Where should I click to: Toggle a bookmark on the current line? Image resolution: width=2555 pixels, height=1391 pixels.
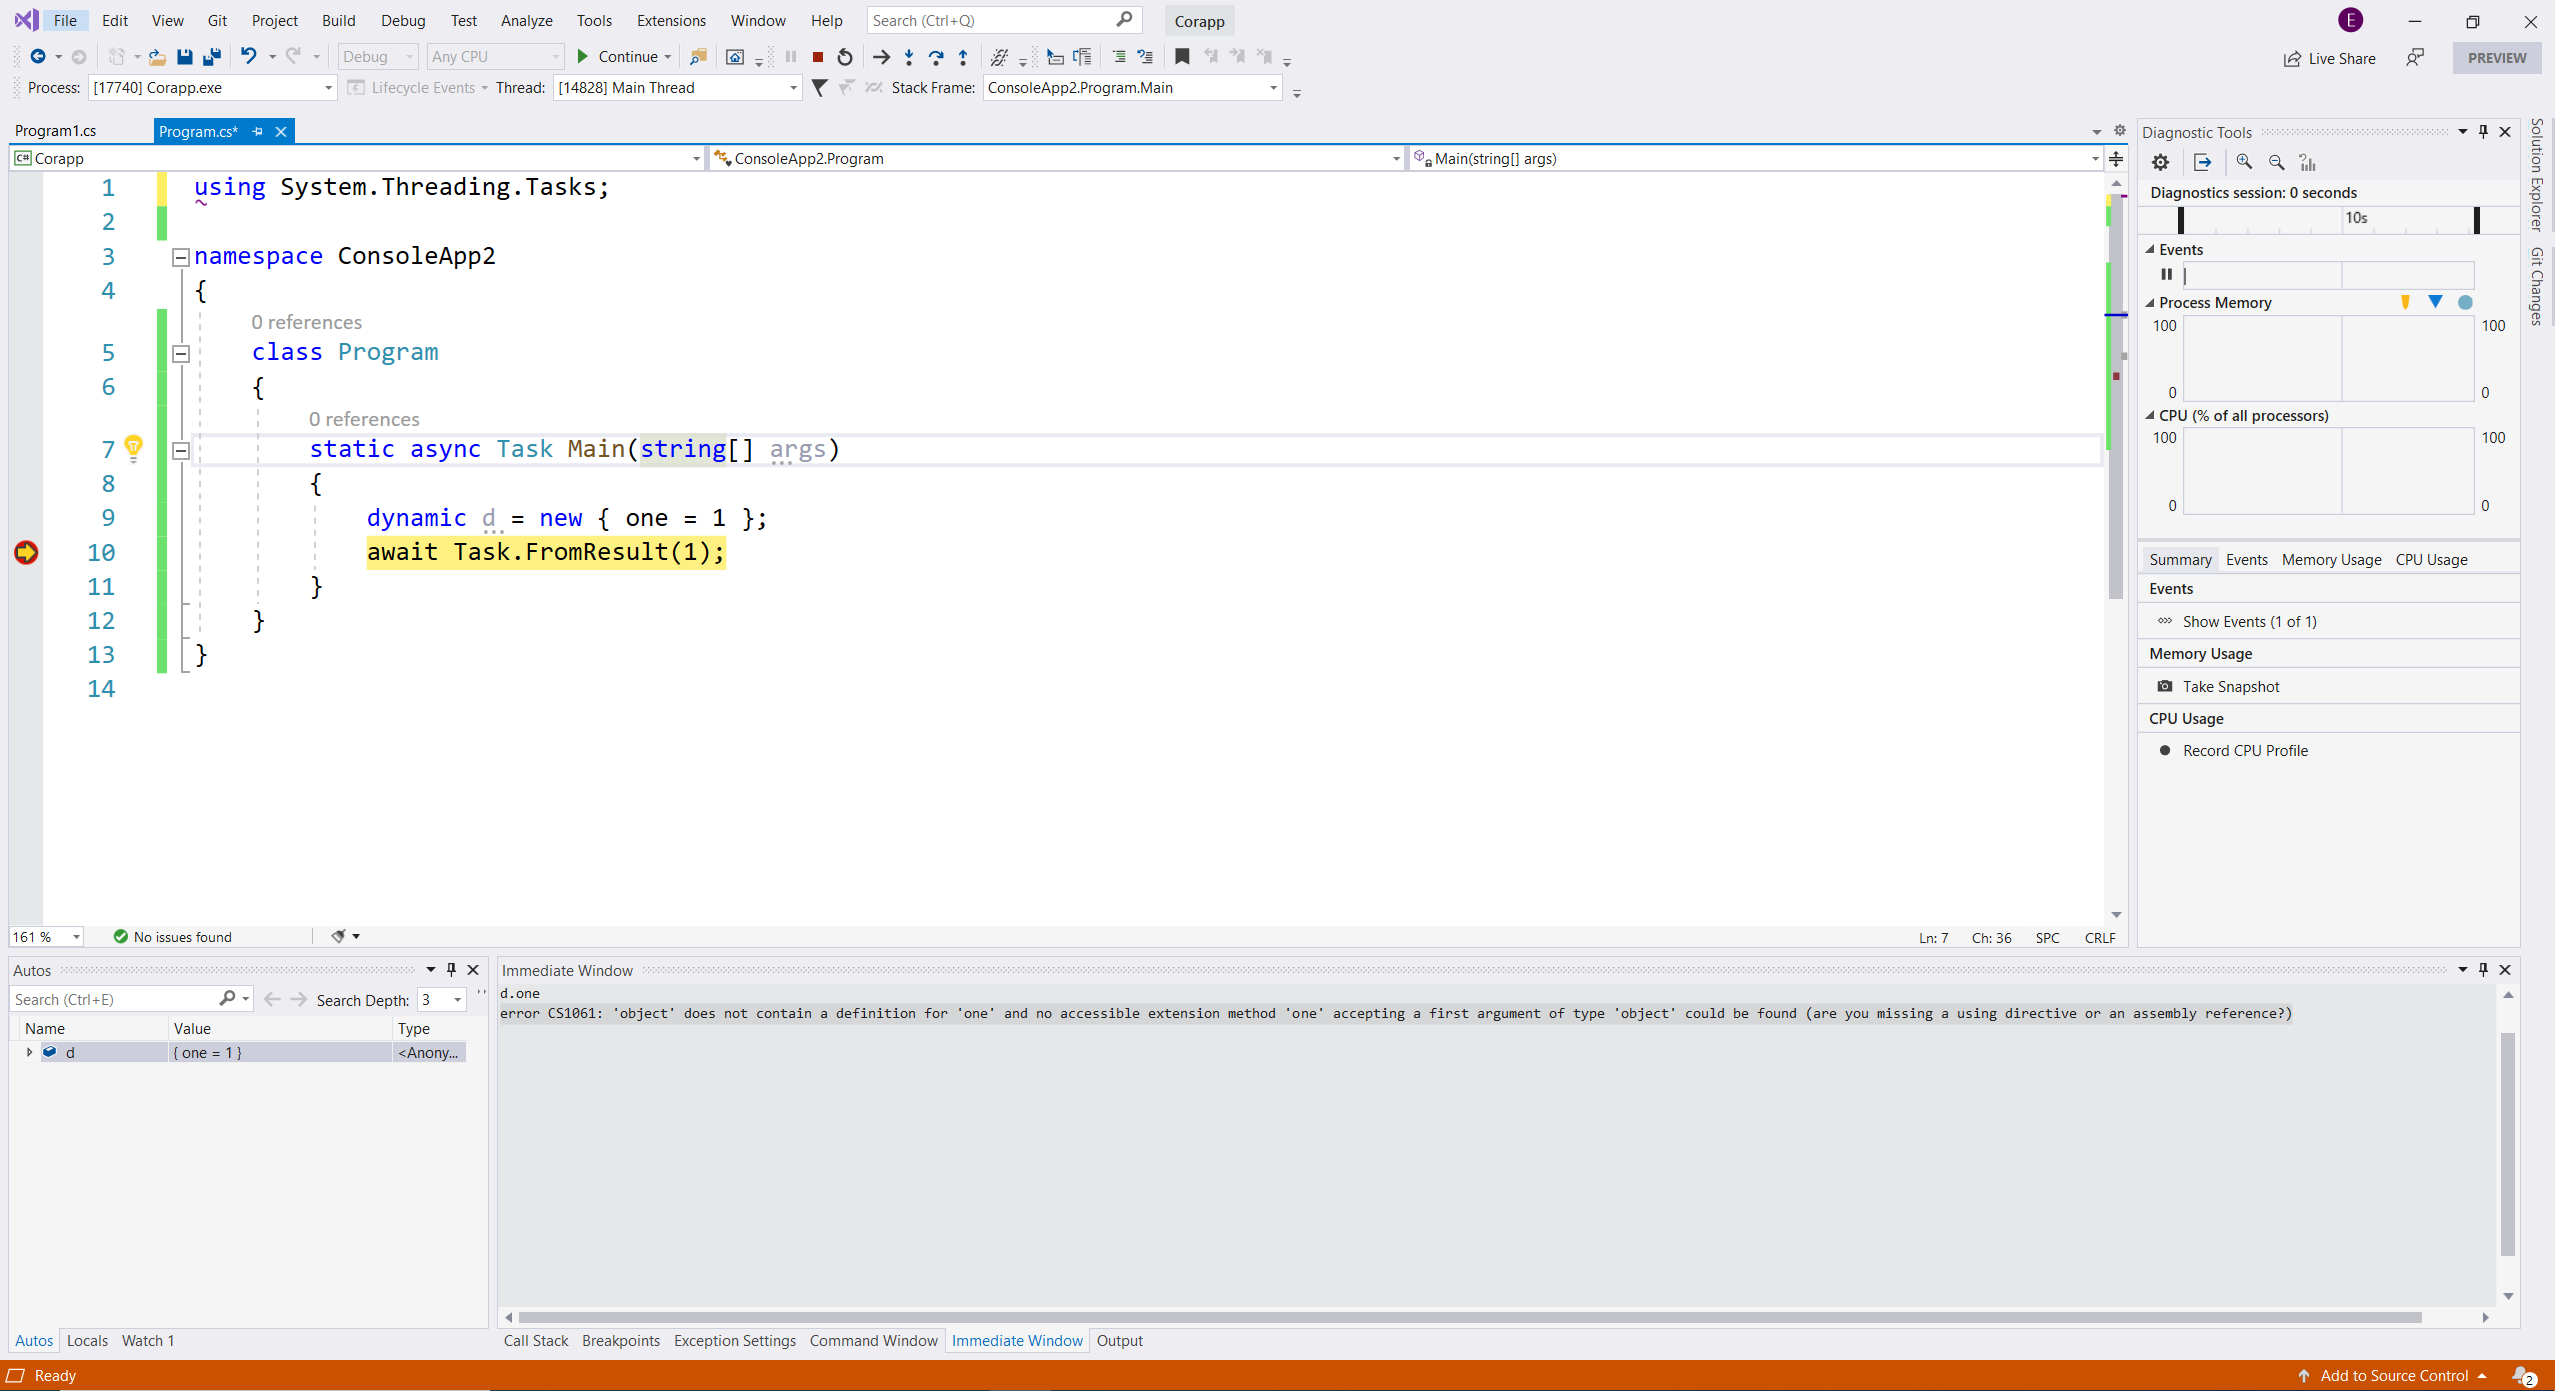[1182, 57]
